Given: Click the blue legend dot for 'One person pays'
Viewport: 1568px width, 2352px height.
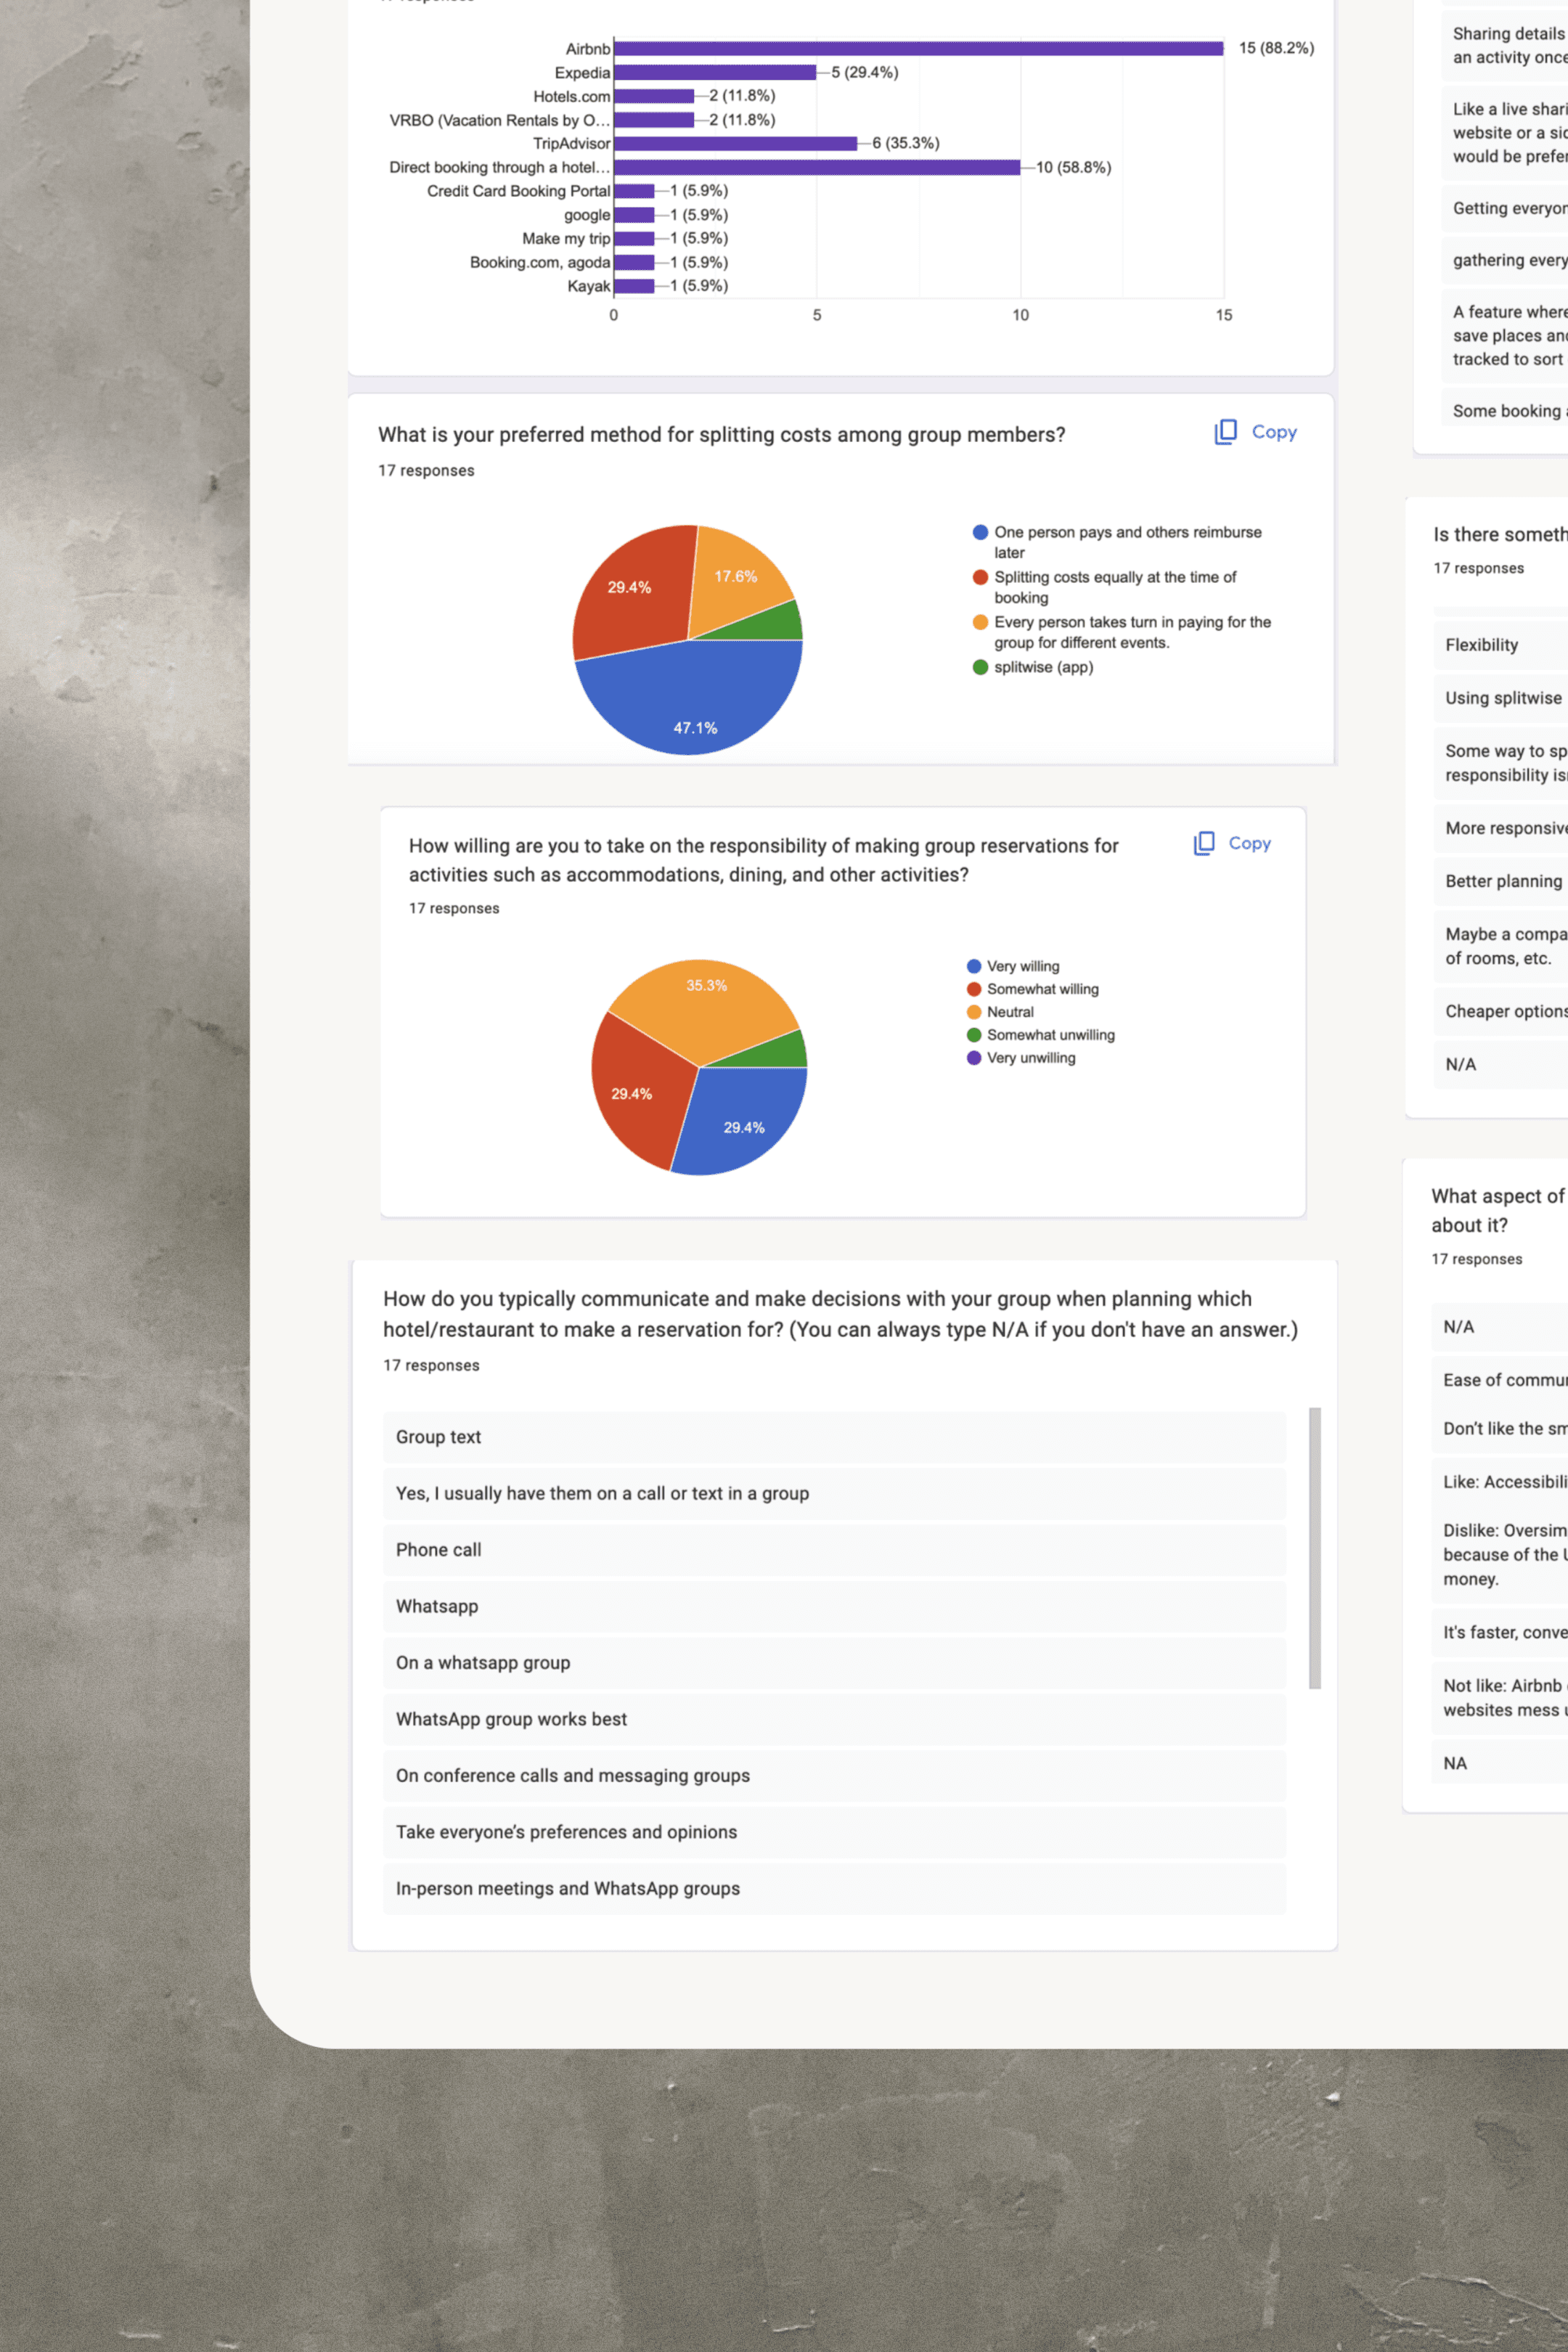Looking at the screenshot, I should [x=980, y=532].
